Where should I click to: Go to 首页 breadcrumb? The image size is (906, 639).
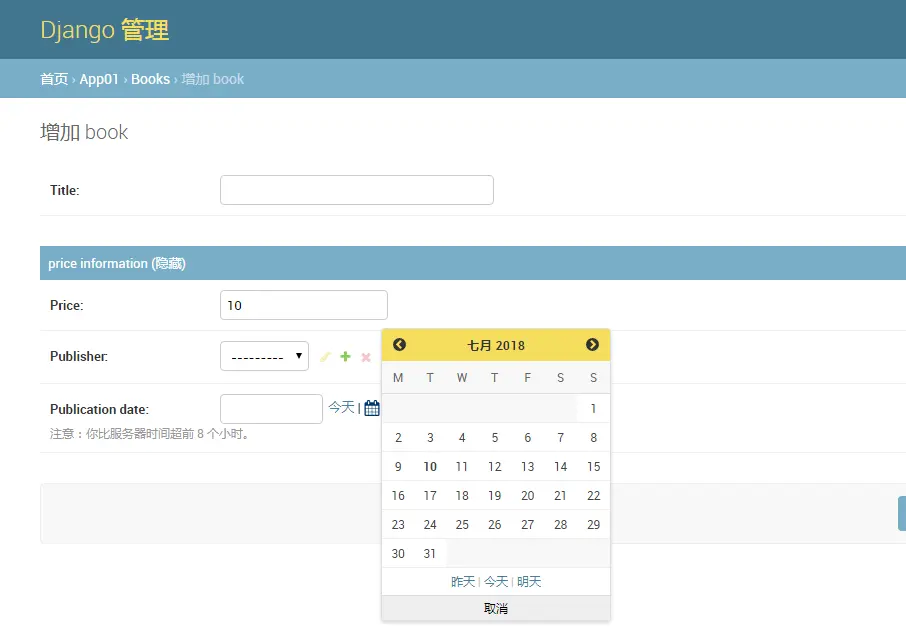54,79
